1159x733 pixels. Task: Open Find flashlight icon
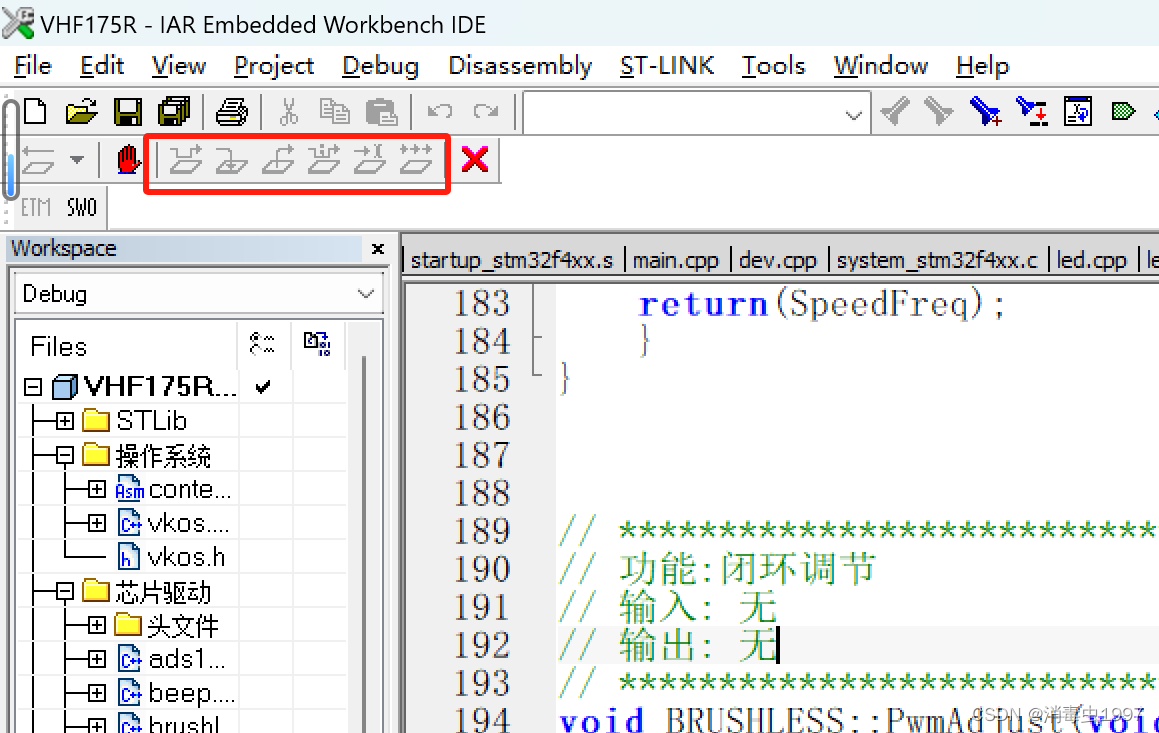[x=985, y=112]
